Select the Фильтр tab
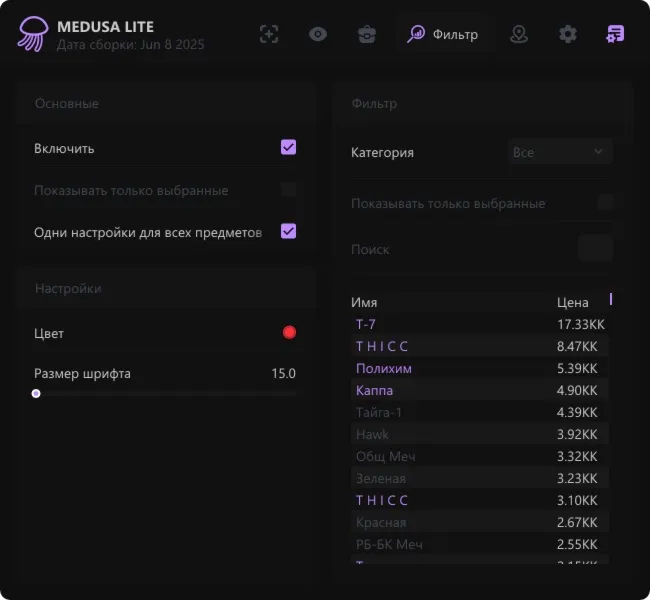This screenshot has height=600, width=650. [x=443, y=34]
